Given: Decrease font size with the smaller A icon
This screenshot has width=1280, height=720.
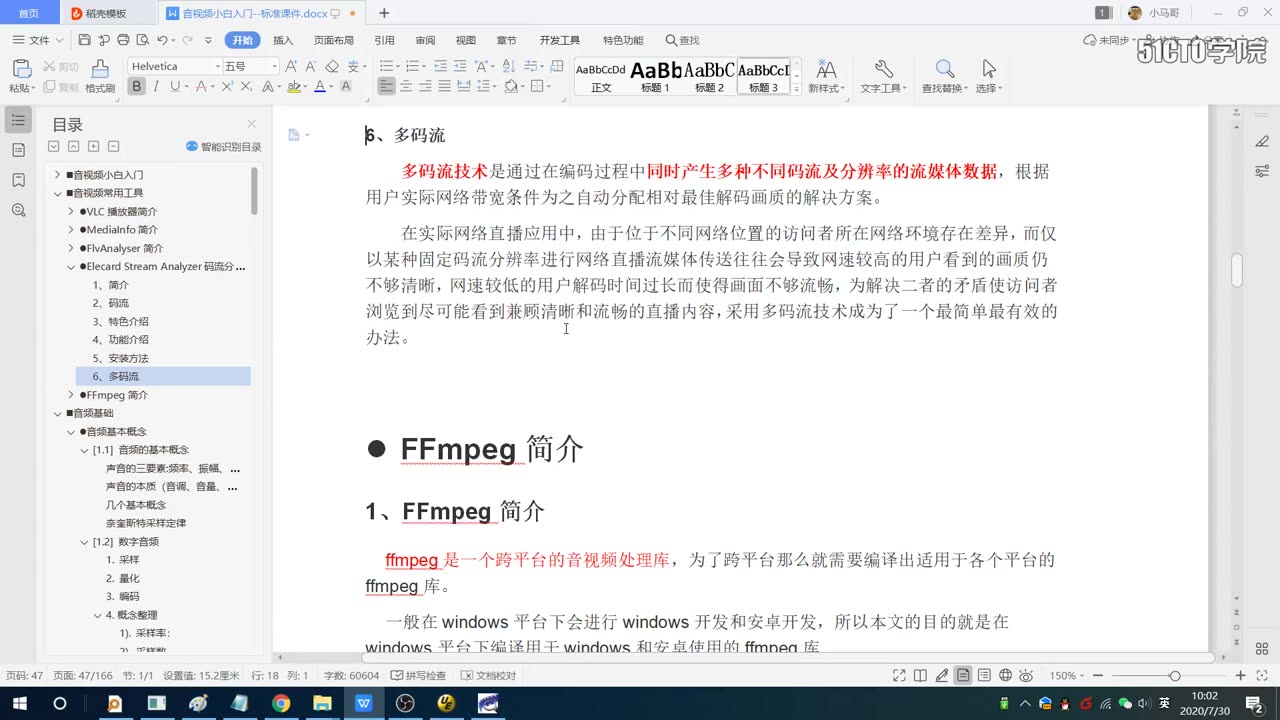Looking at the screenshot, I should (310, 66).
